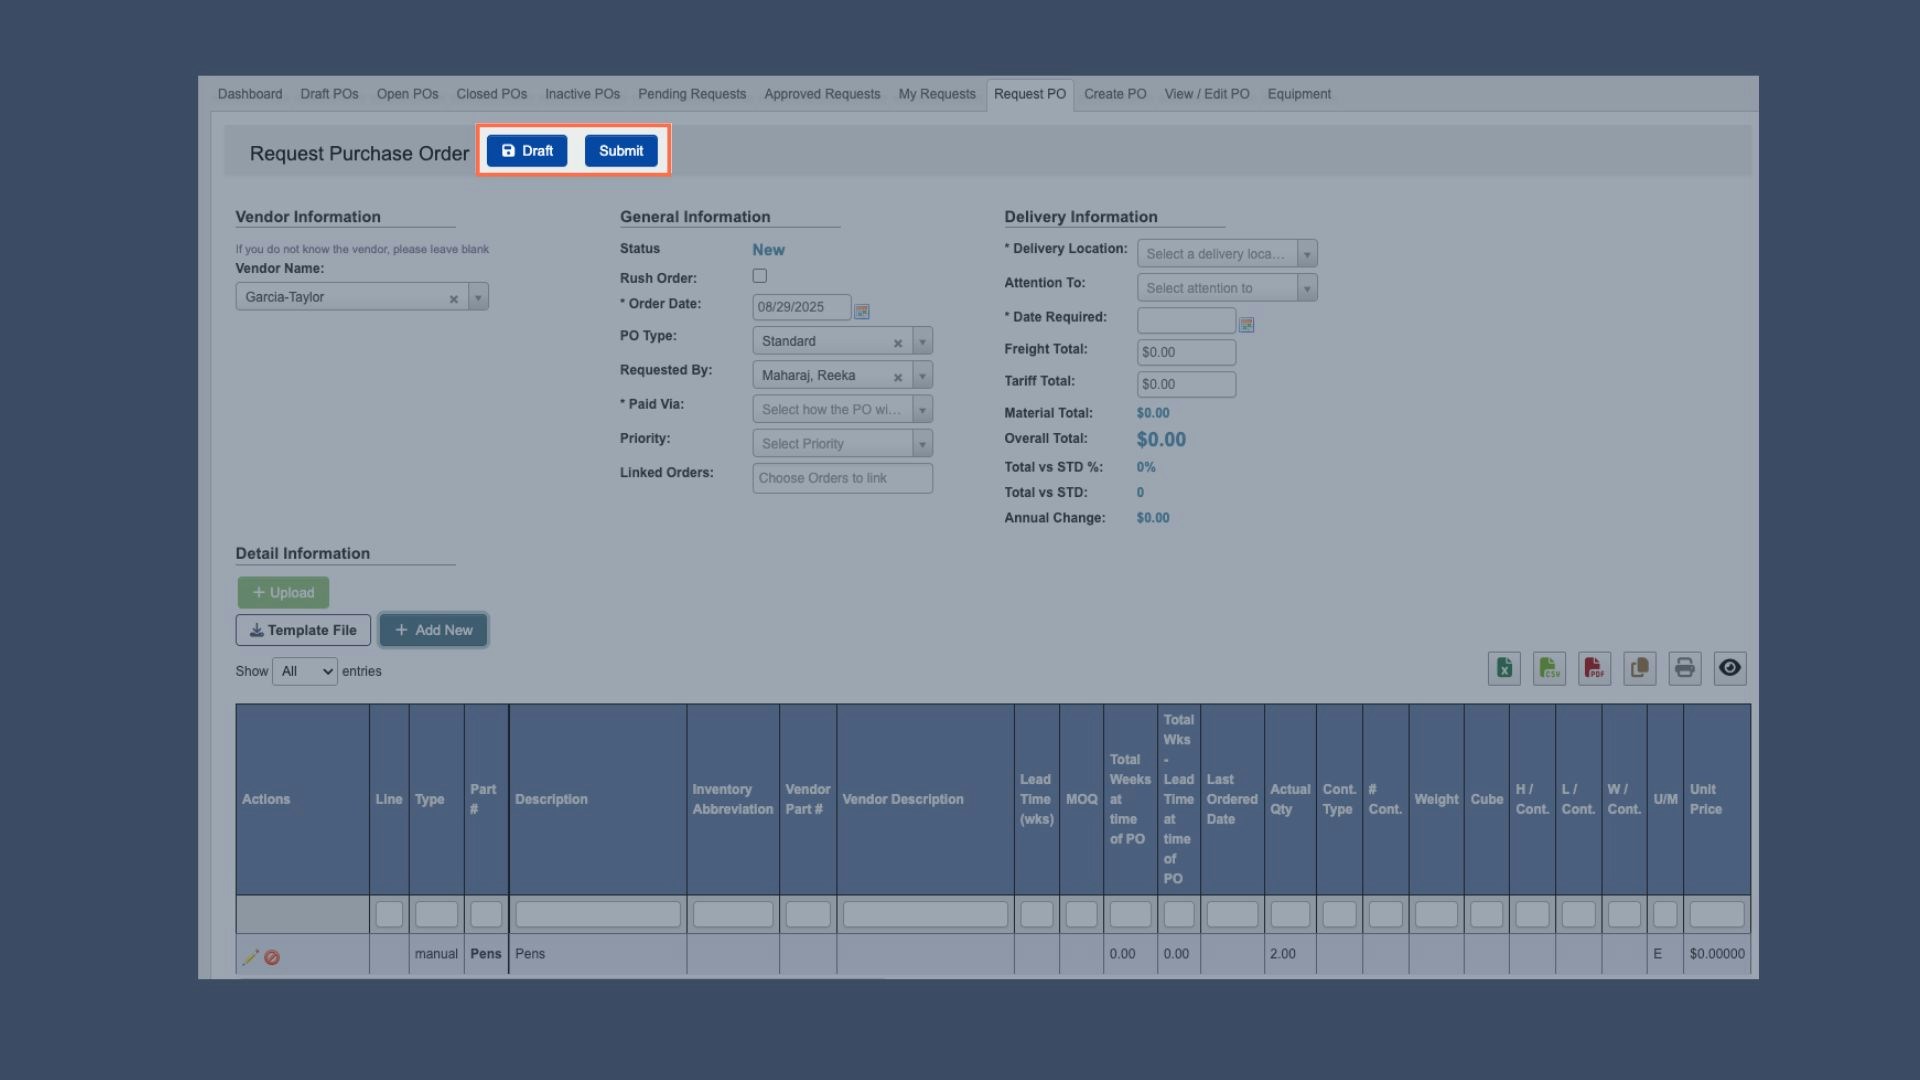Image resolution: width=1920 pixels, height=1080 pixels.
Task: Click the print table icon
Action: click(1685, 668)
